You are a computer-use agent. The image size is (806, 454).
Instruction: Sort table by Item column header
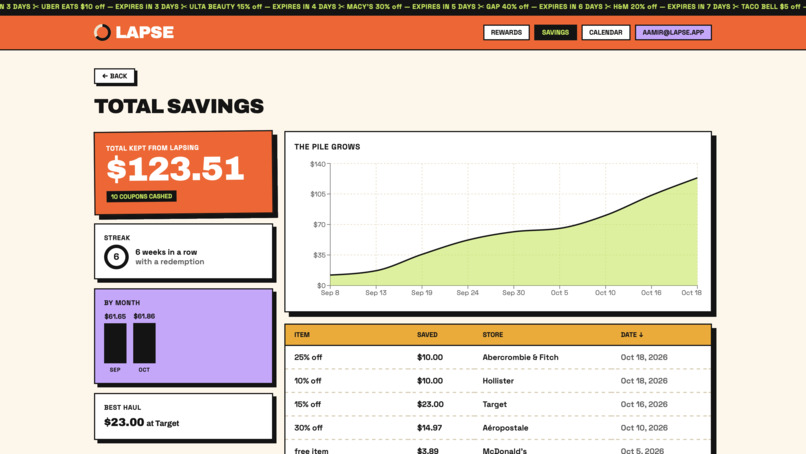tap(302, 335)
